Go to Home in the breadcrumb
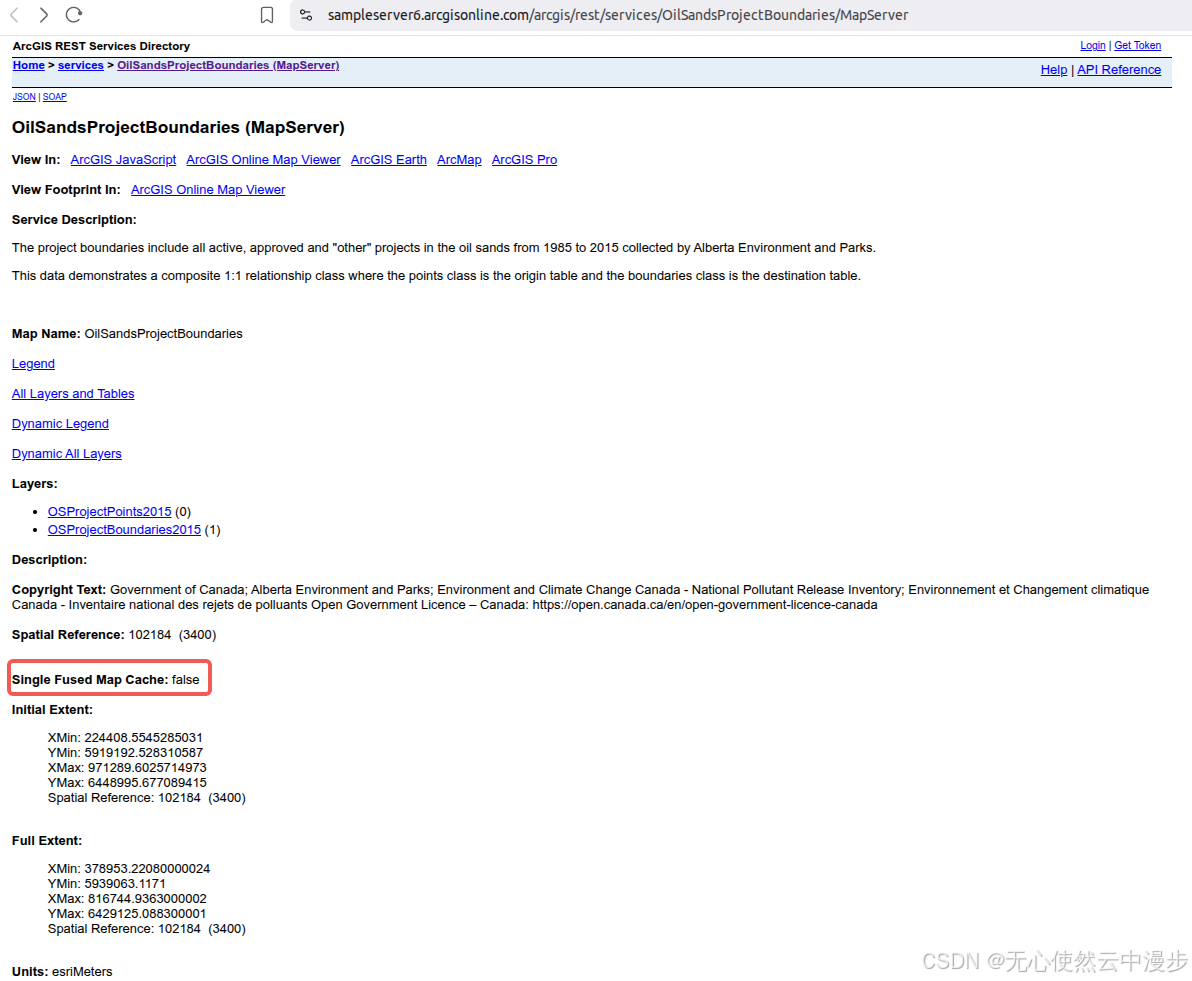The width and height of the screenshot is (1192, 981). pos(29,65)
